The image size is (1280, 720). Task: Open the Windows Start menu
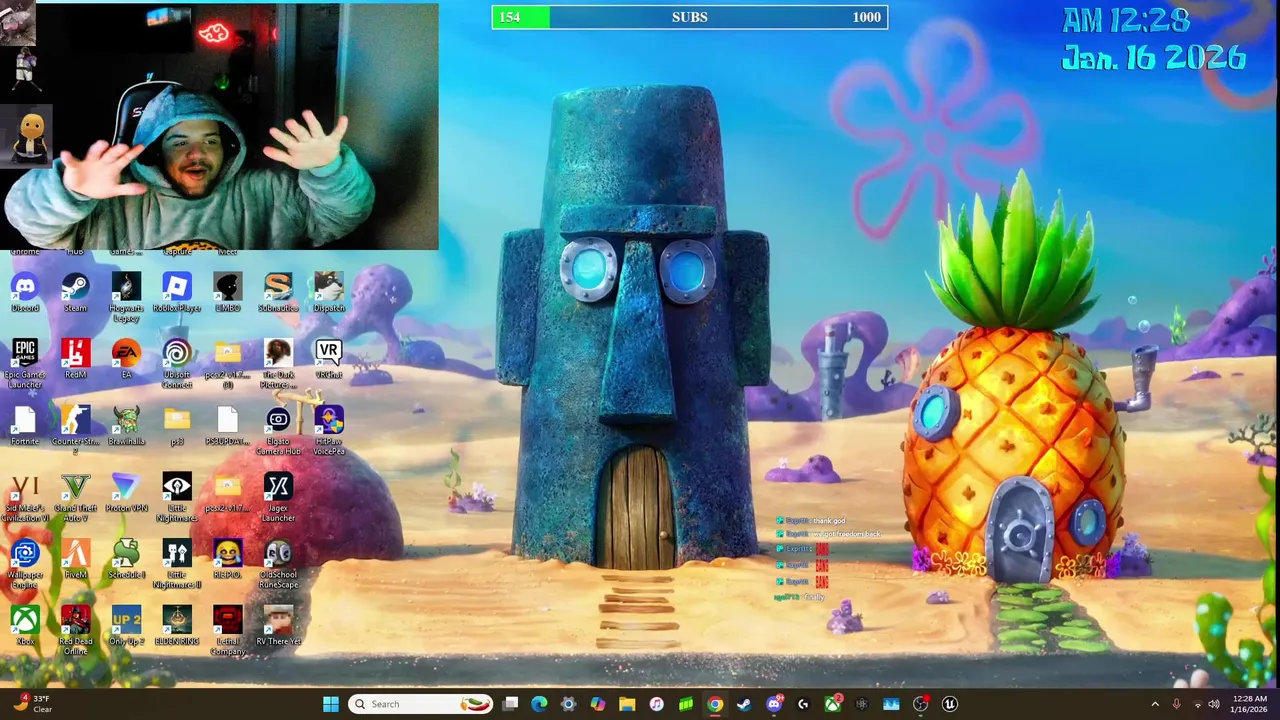[331, 704]
